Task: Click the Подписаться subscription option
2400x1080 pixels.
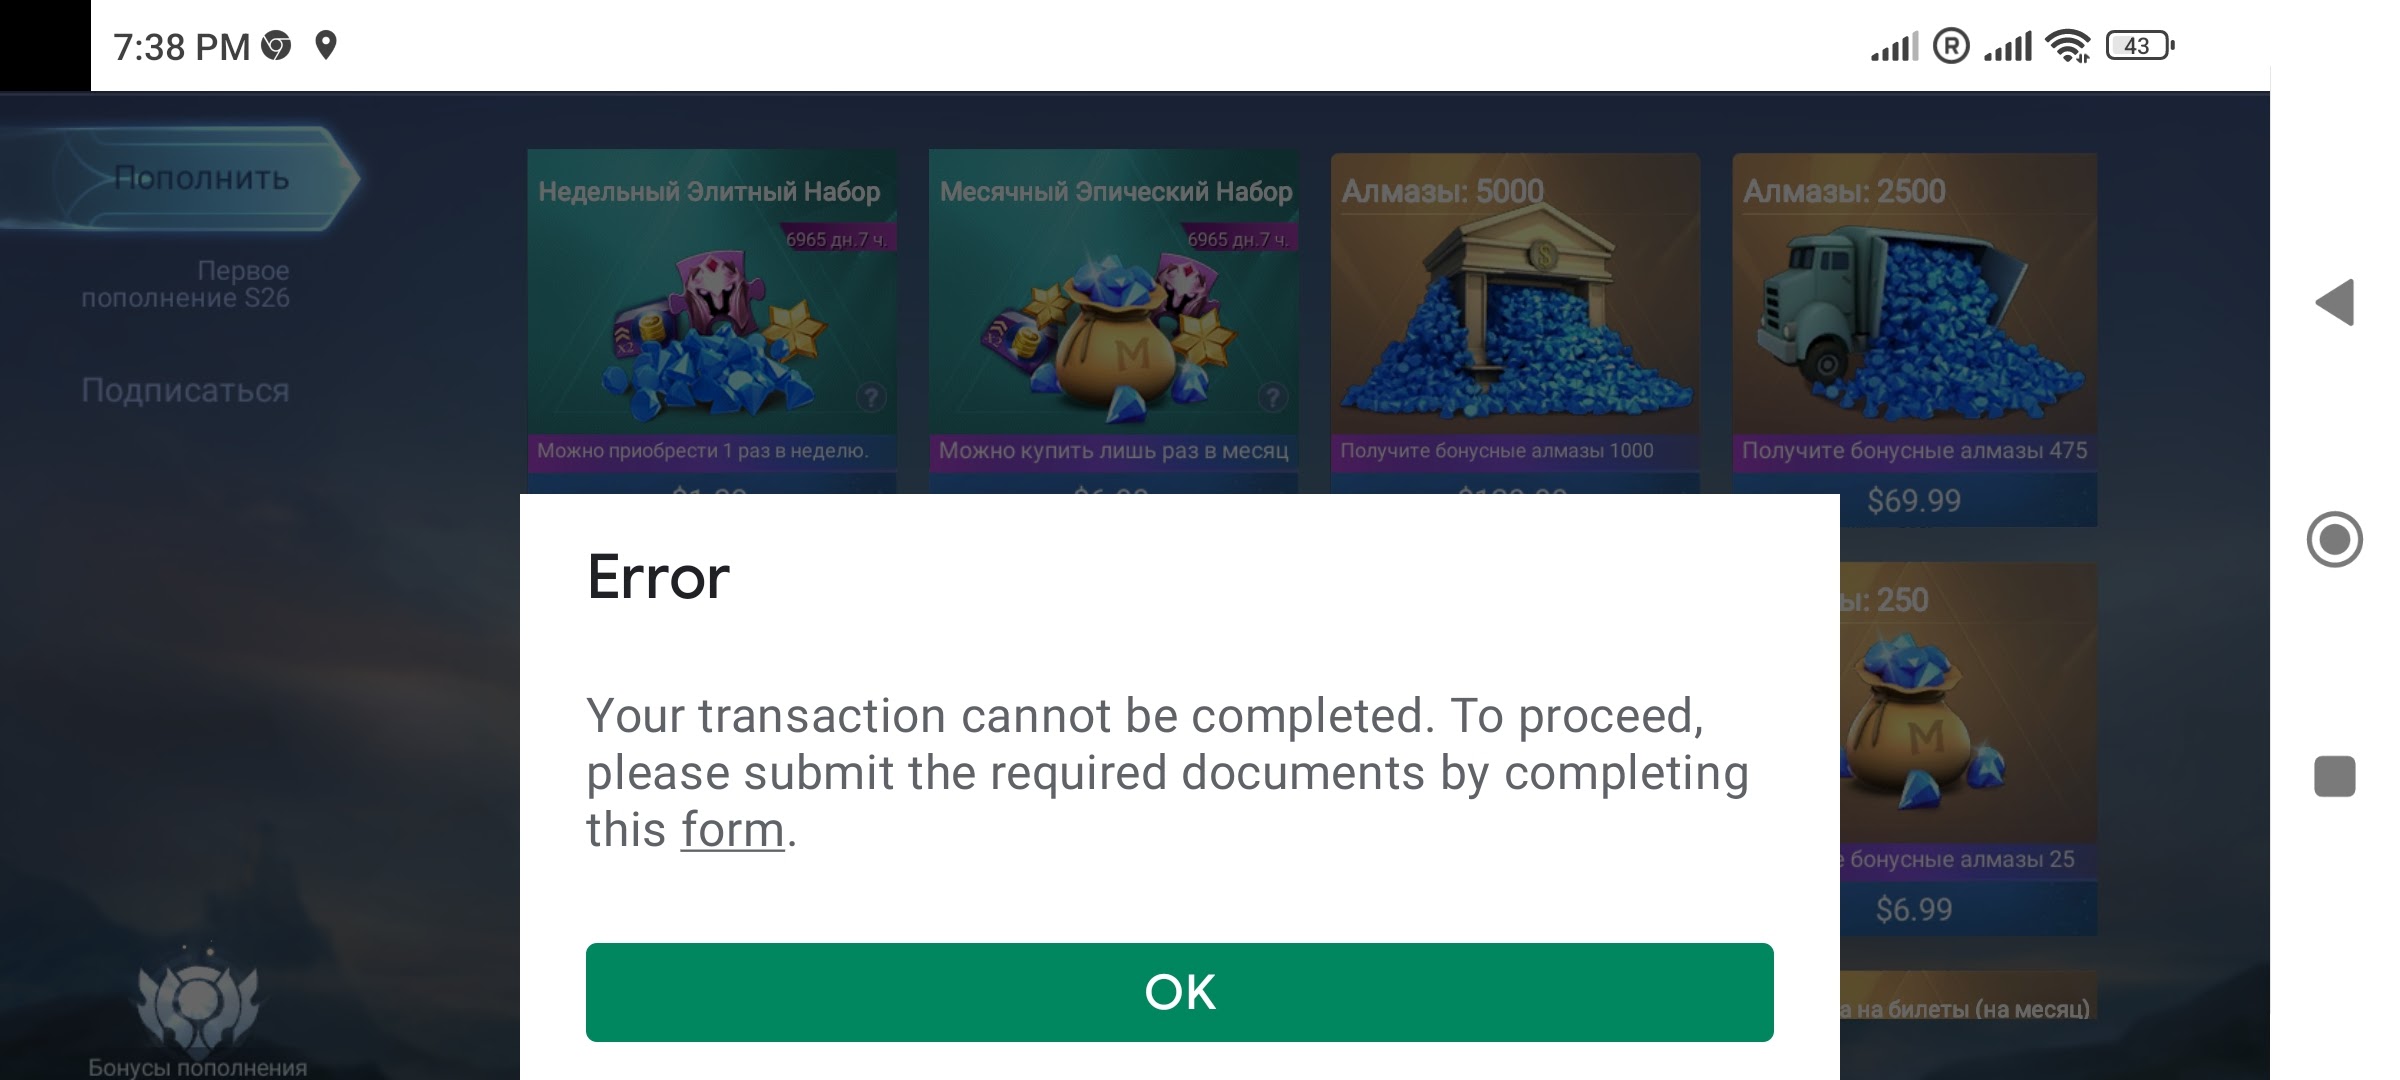Action: [x=184, y=389]
